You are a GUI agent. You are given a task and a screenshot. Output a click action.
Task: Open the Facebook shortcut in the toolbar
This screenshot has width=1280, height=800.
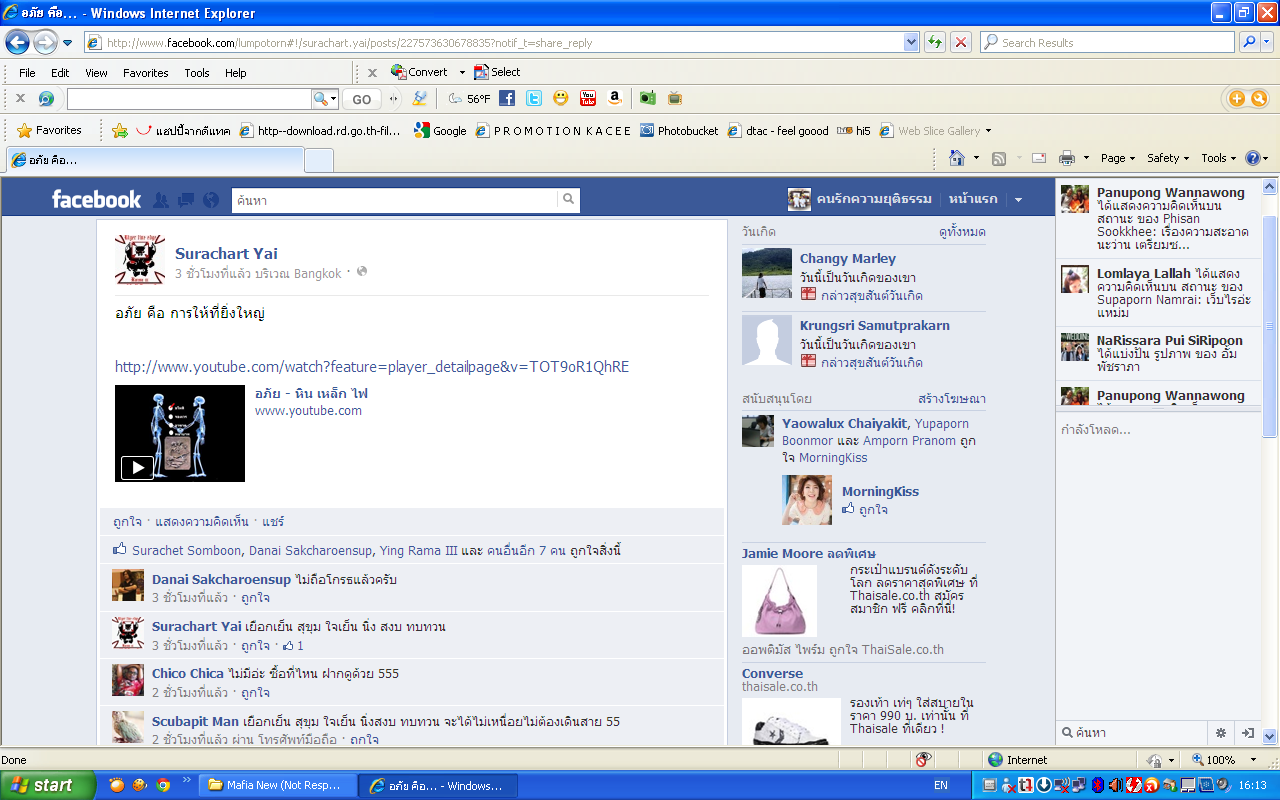click(507, 98)
